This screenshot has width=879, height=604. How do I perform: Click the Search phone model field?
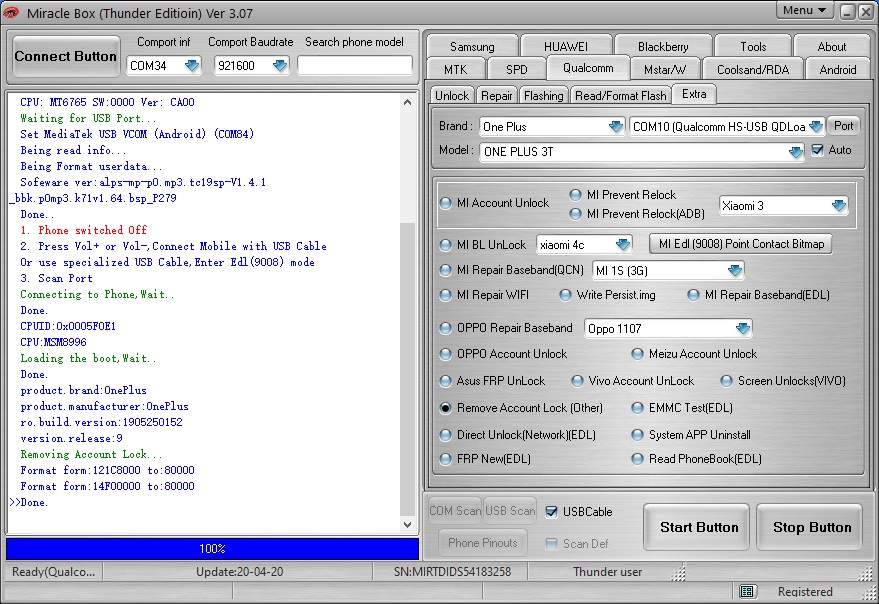(x=355, y=66)
